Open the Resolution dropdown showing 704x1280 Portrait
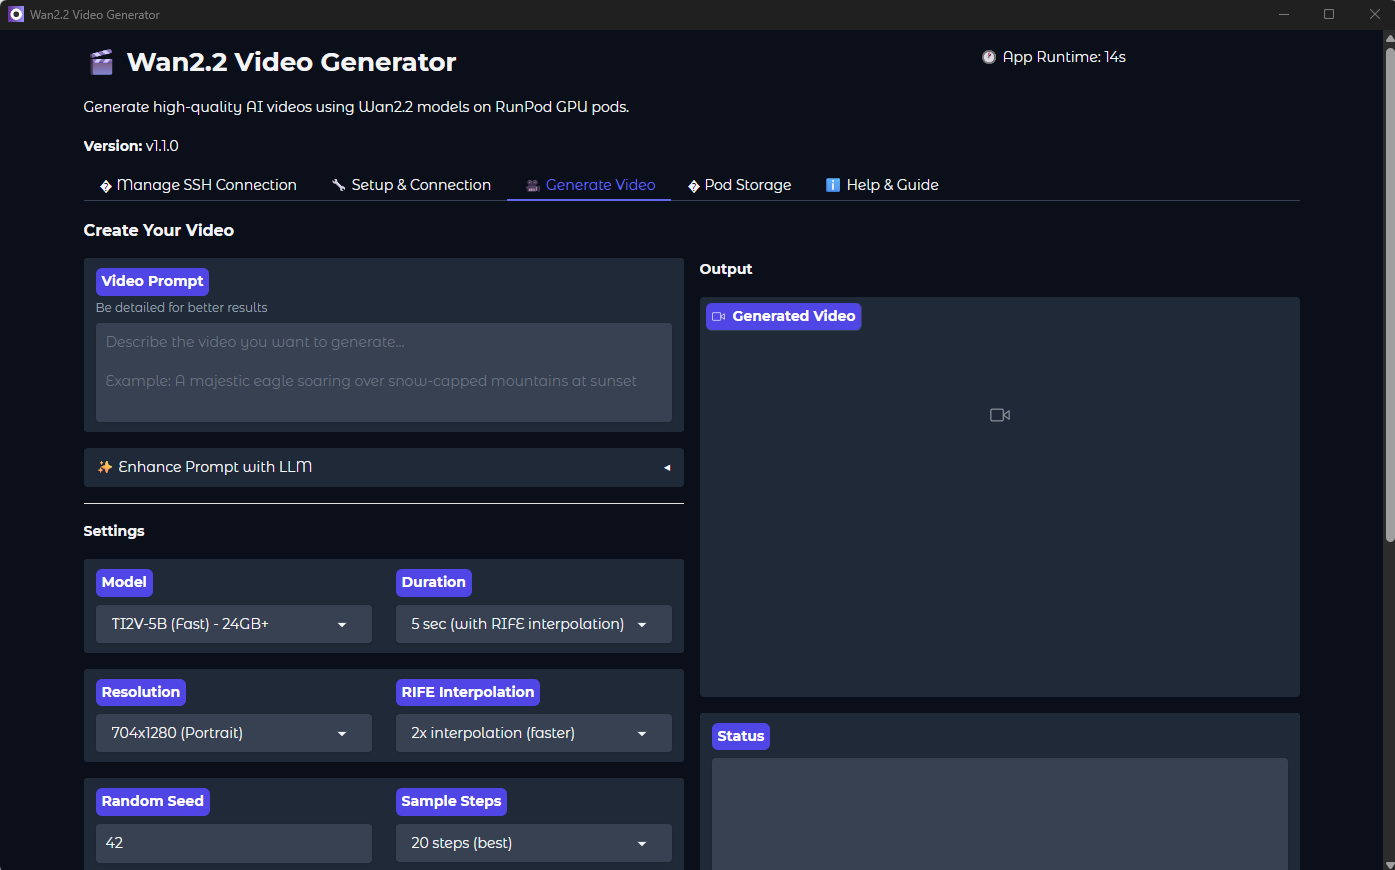The image size is (1395, 870). tap(234, 733)
